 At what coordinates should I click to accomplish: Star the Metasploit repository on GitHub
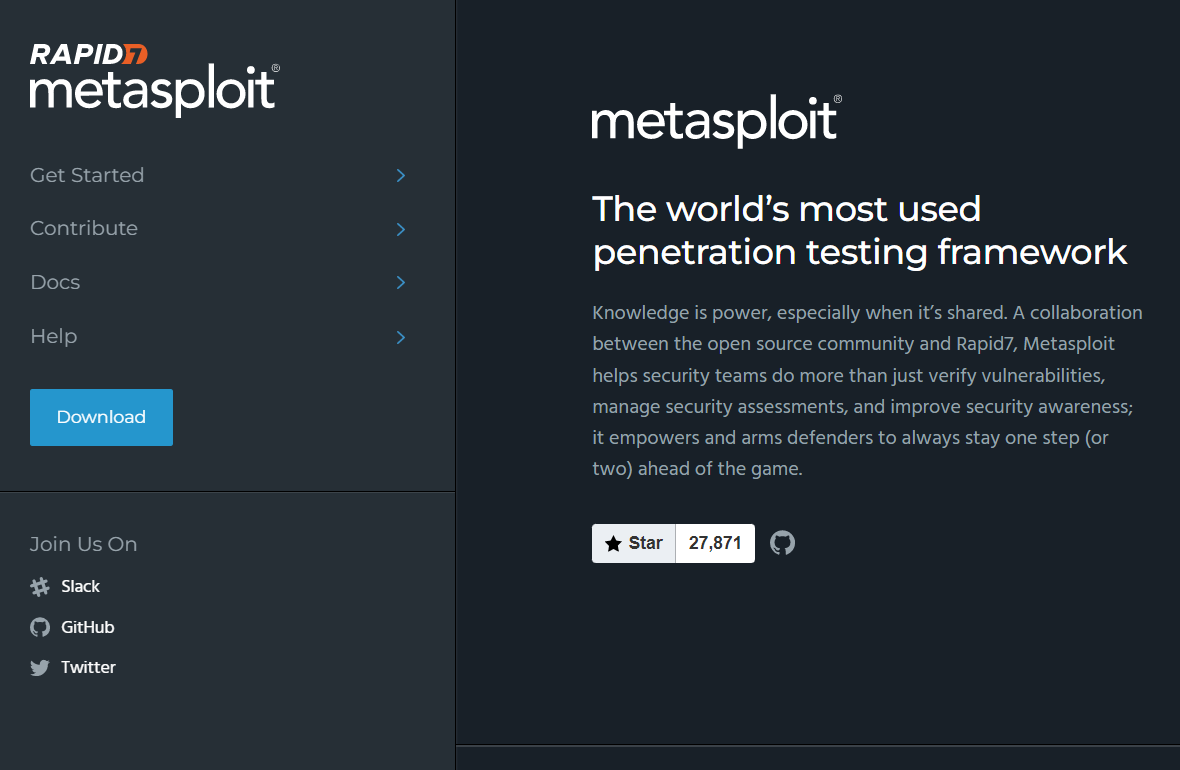pos(633,543)
